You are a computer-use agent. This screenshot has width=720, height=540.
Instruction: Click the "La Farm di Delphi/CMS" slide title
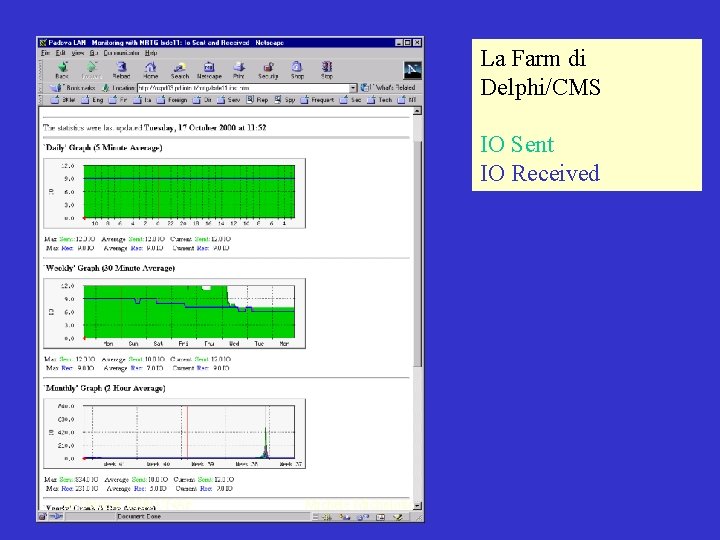(540, 73)
